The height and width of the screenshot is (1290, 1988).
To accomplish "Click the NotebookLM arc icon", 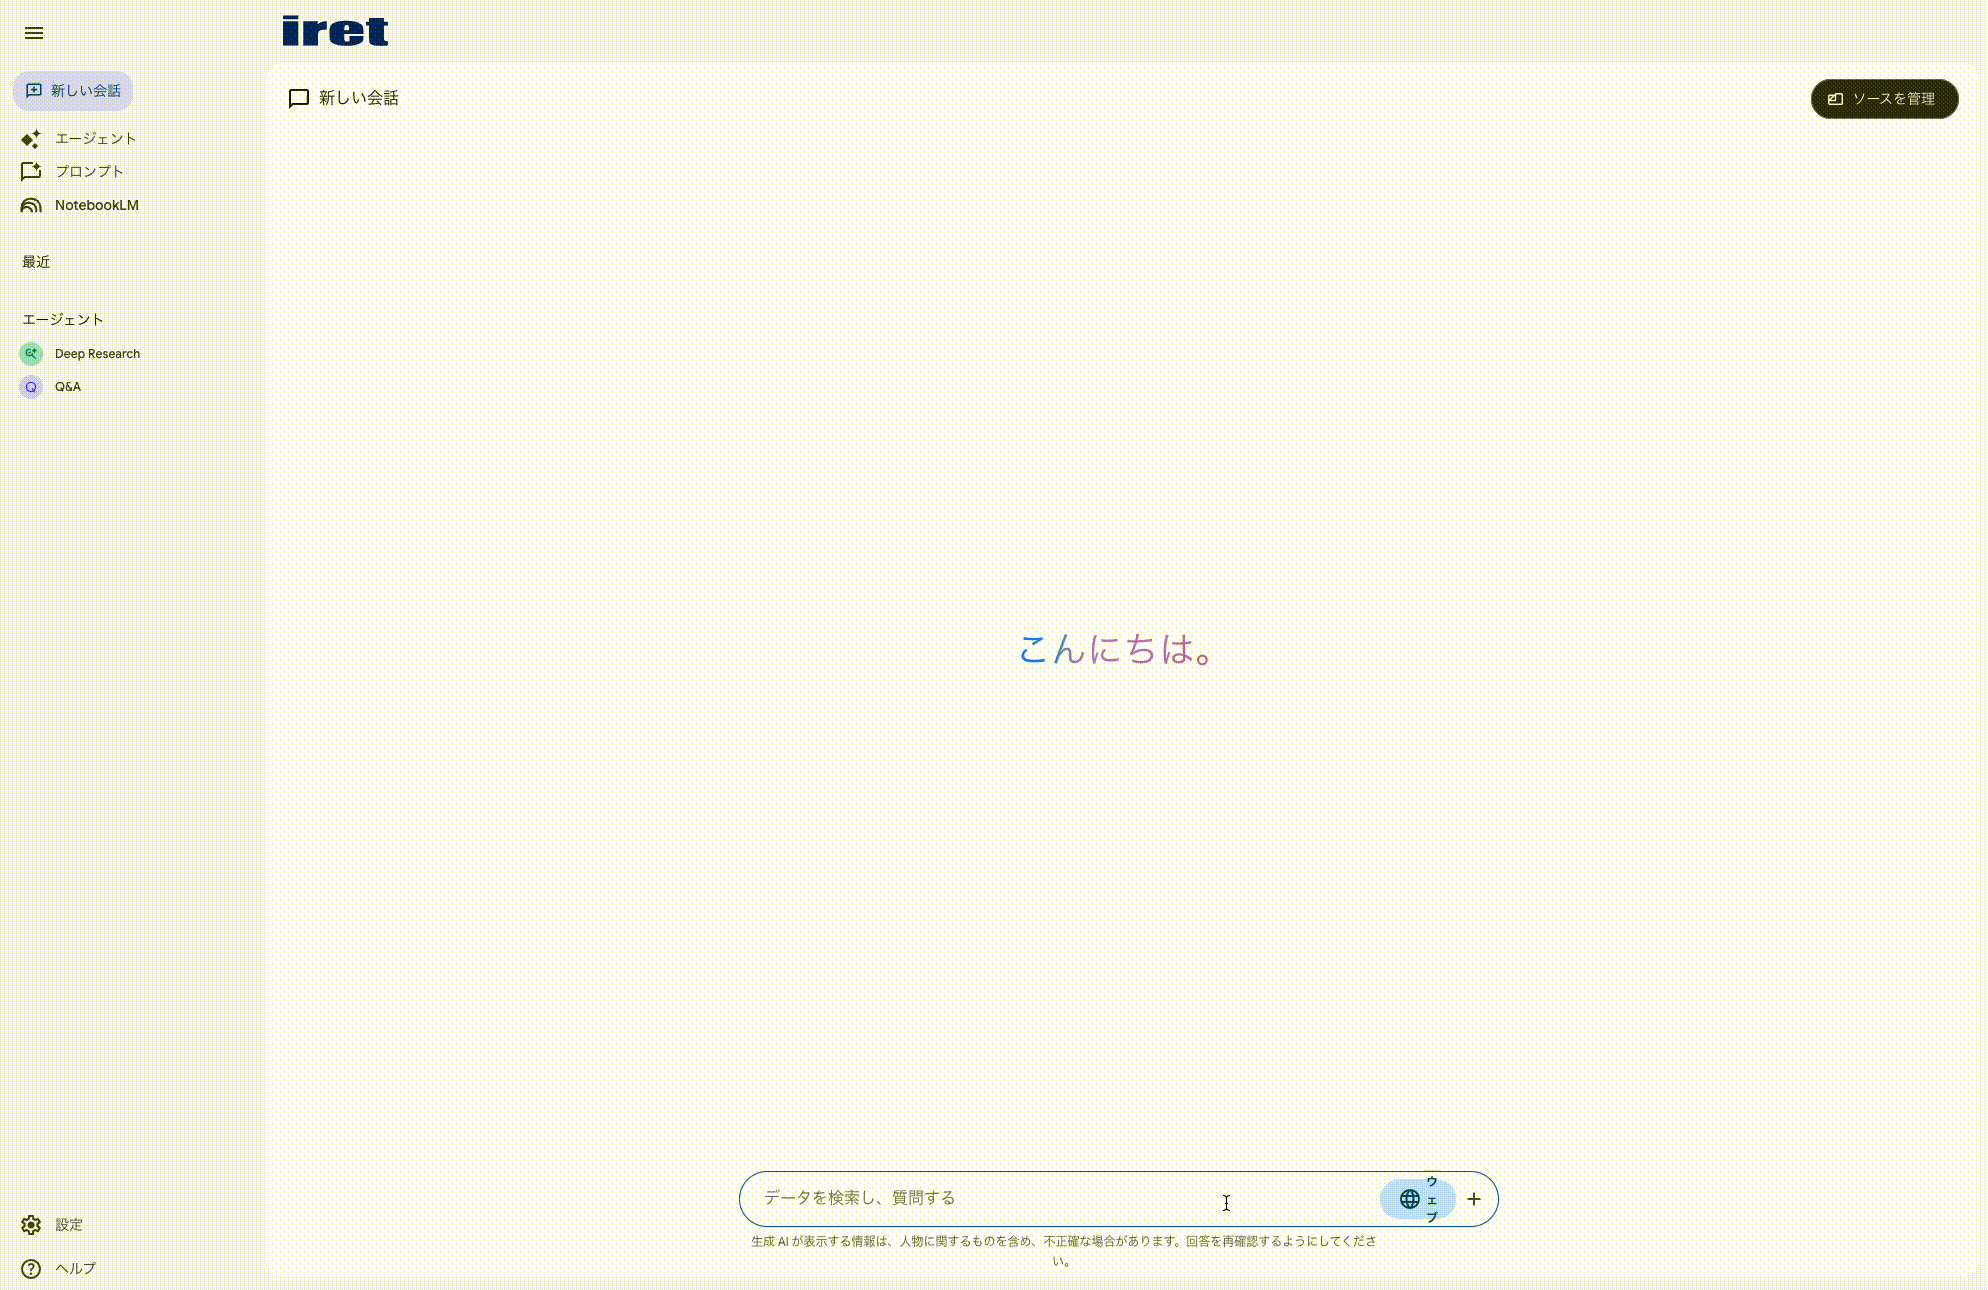I will pos(31,205).
